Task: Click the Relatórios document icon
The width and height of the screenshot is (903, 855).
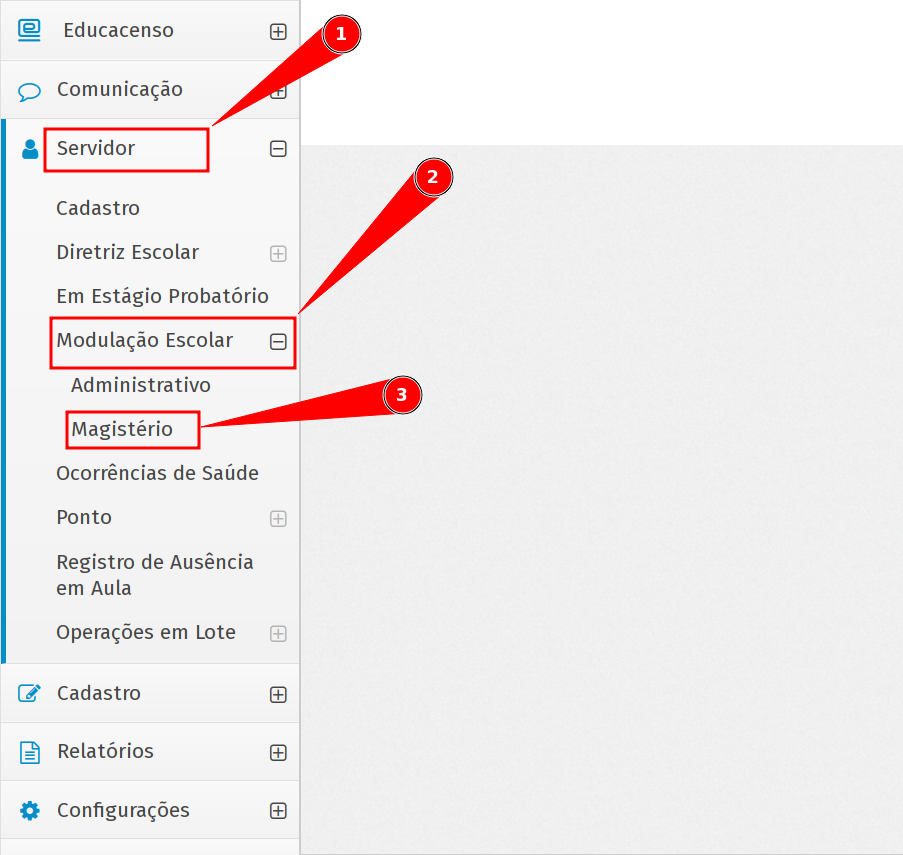Action: click(x=30, y=752)
